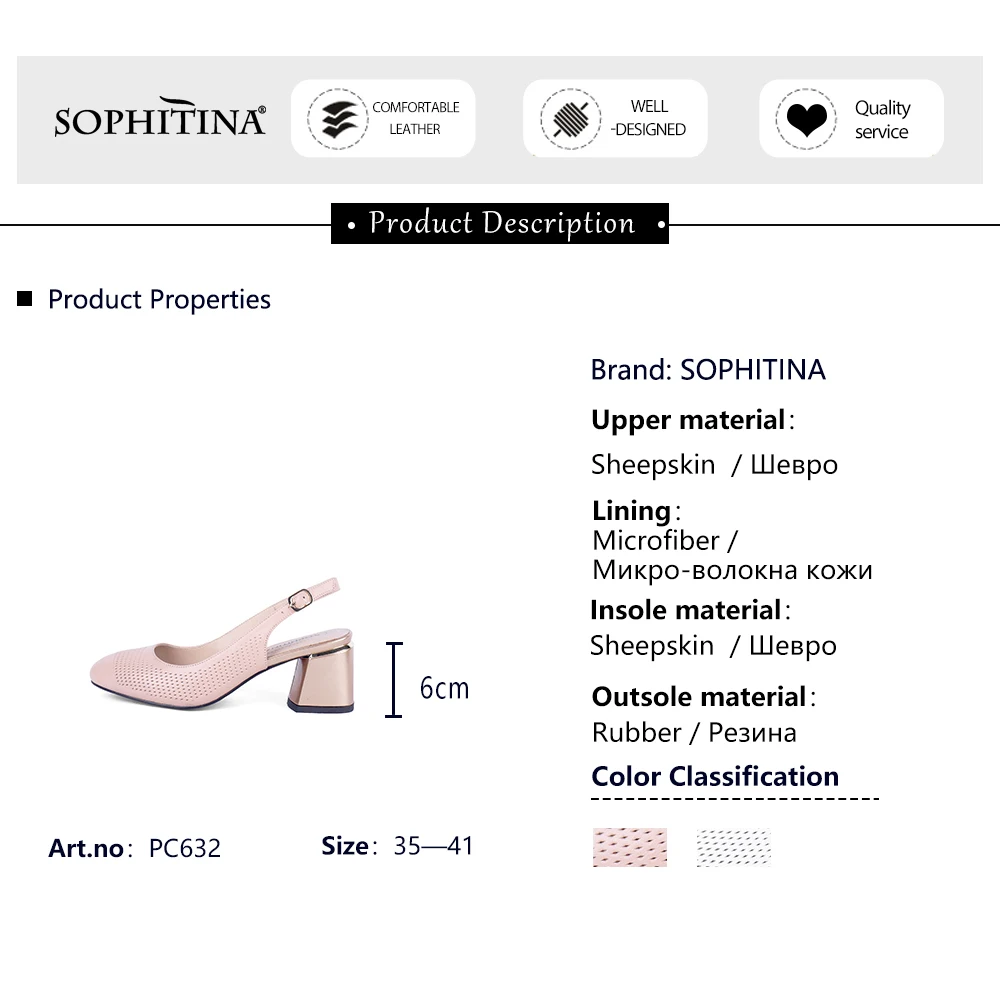Click the Size 35—41 text
This screenshot has height=1000, width=1000.
(397, 846)
